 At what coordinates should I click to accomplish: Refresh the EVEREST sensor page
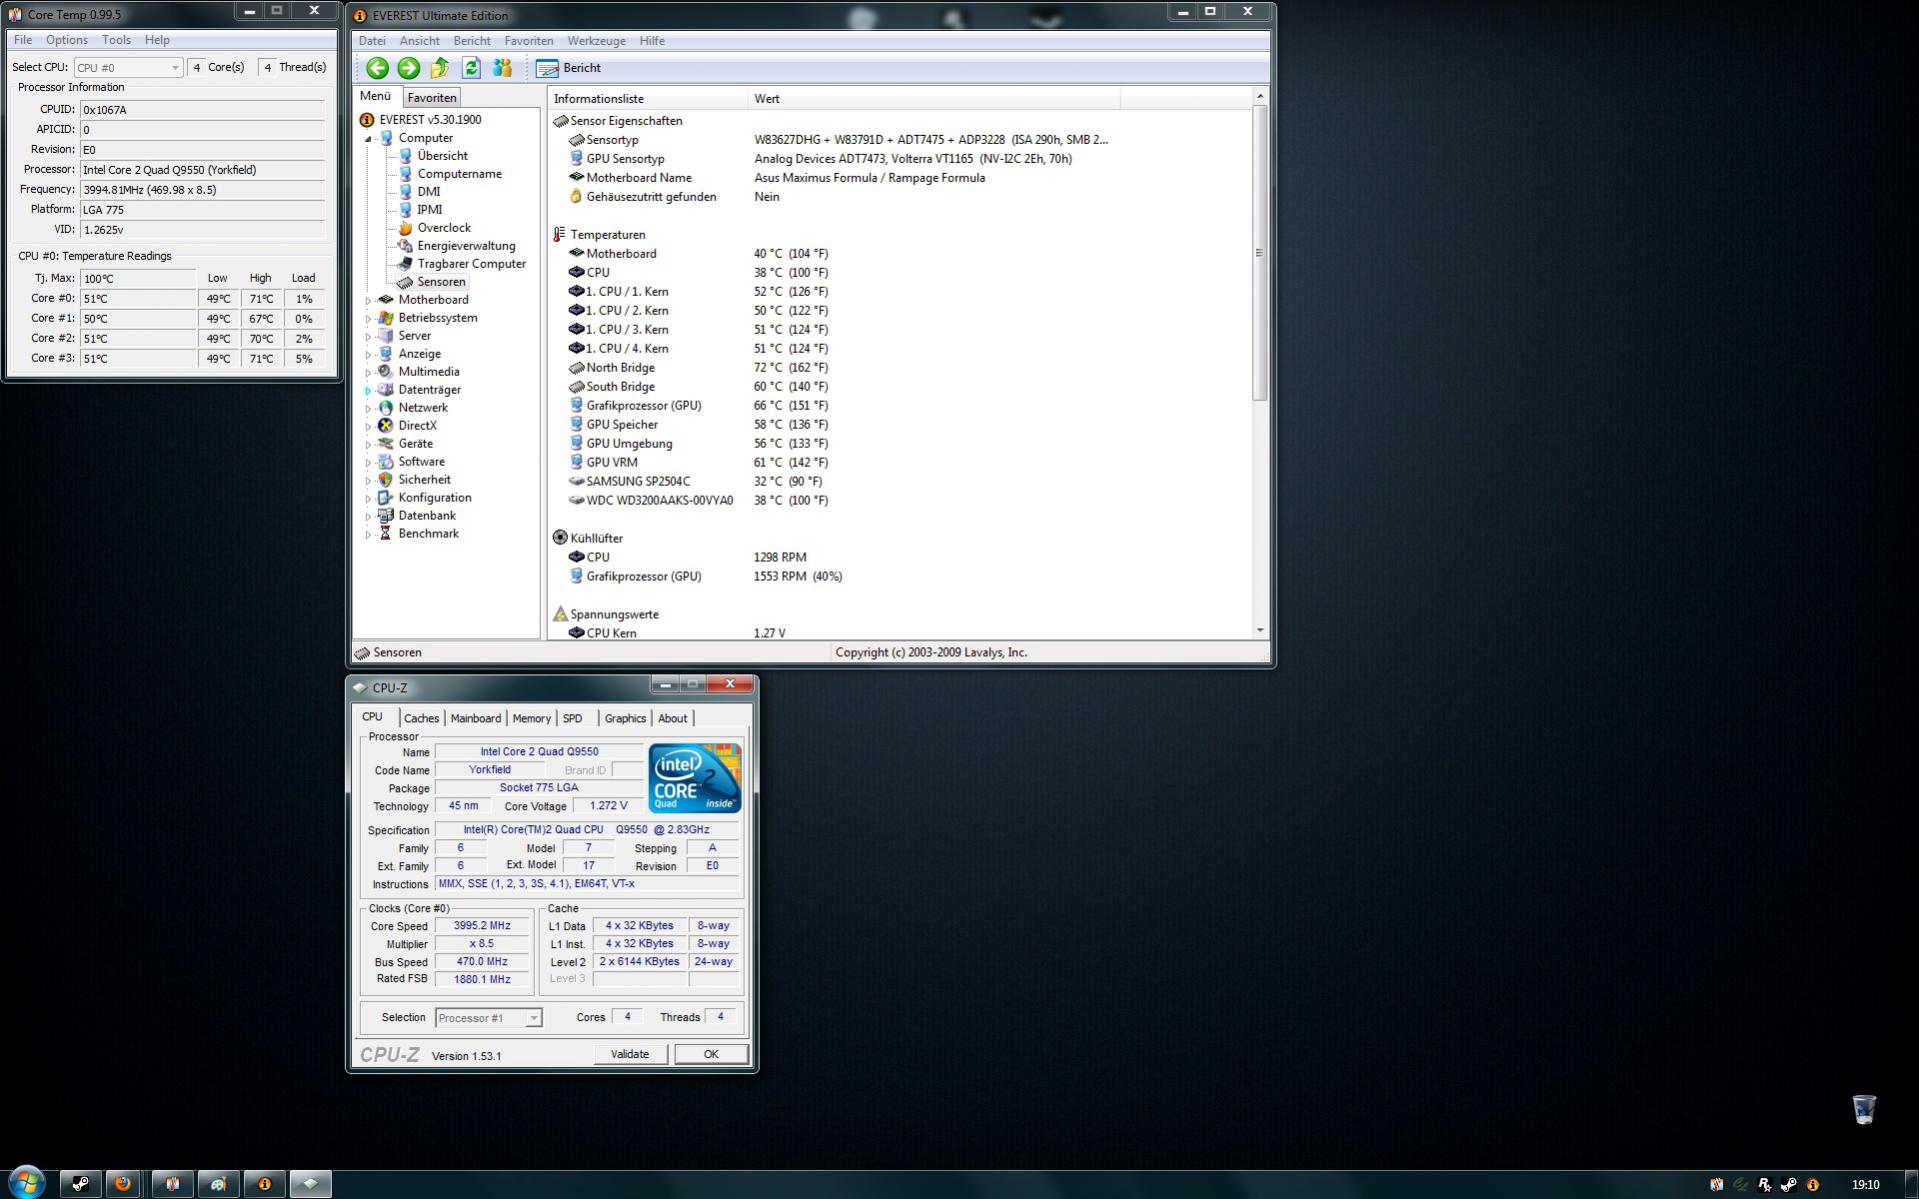click(471, 68)
